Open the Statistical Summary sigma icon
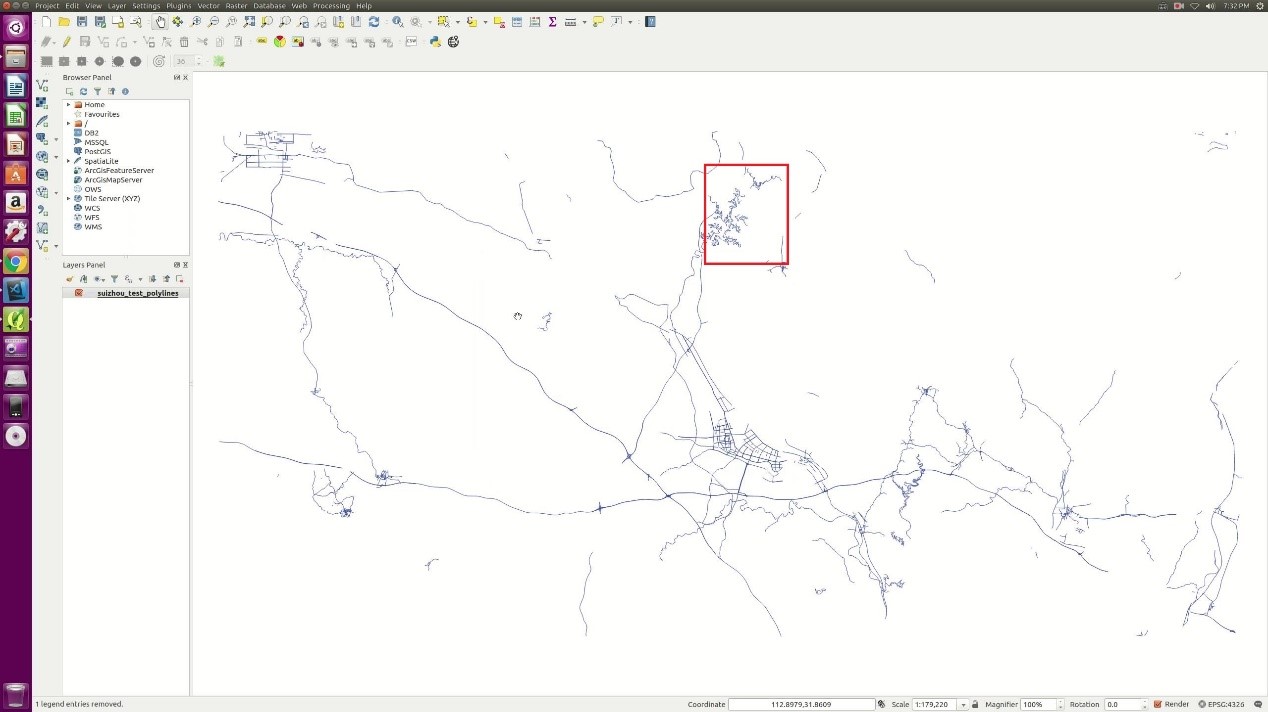The height and width of the screenshot is (712, 1268). 552,22
